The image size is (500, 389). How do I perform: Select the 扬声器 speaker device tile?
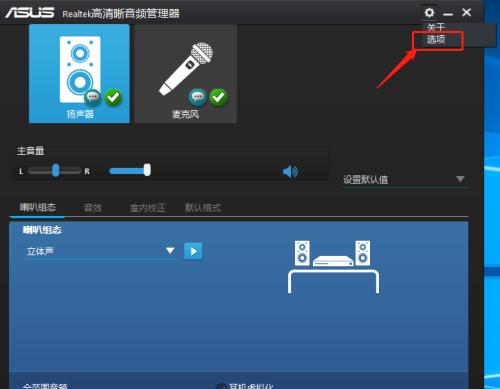[x=79, y=74]
